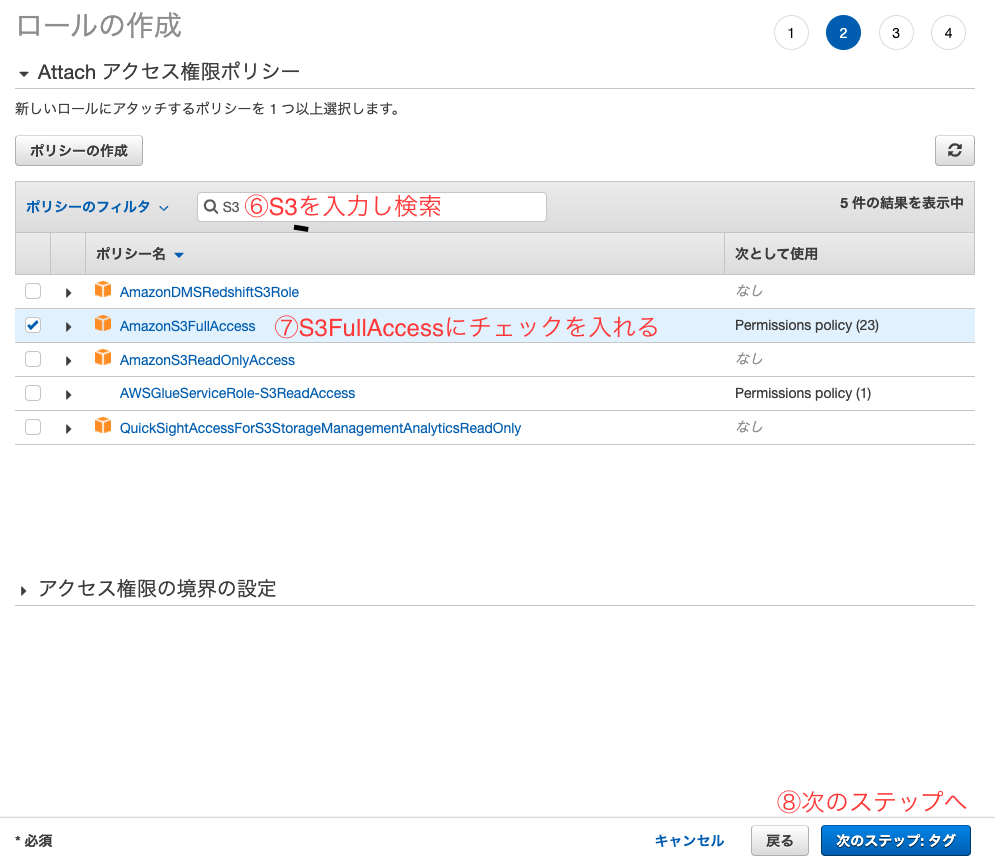Check the AmazonS3ReadOnlyAccess checkbox
Viewport: 995px width, 864px height.
33,359
